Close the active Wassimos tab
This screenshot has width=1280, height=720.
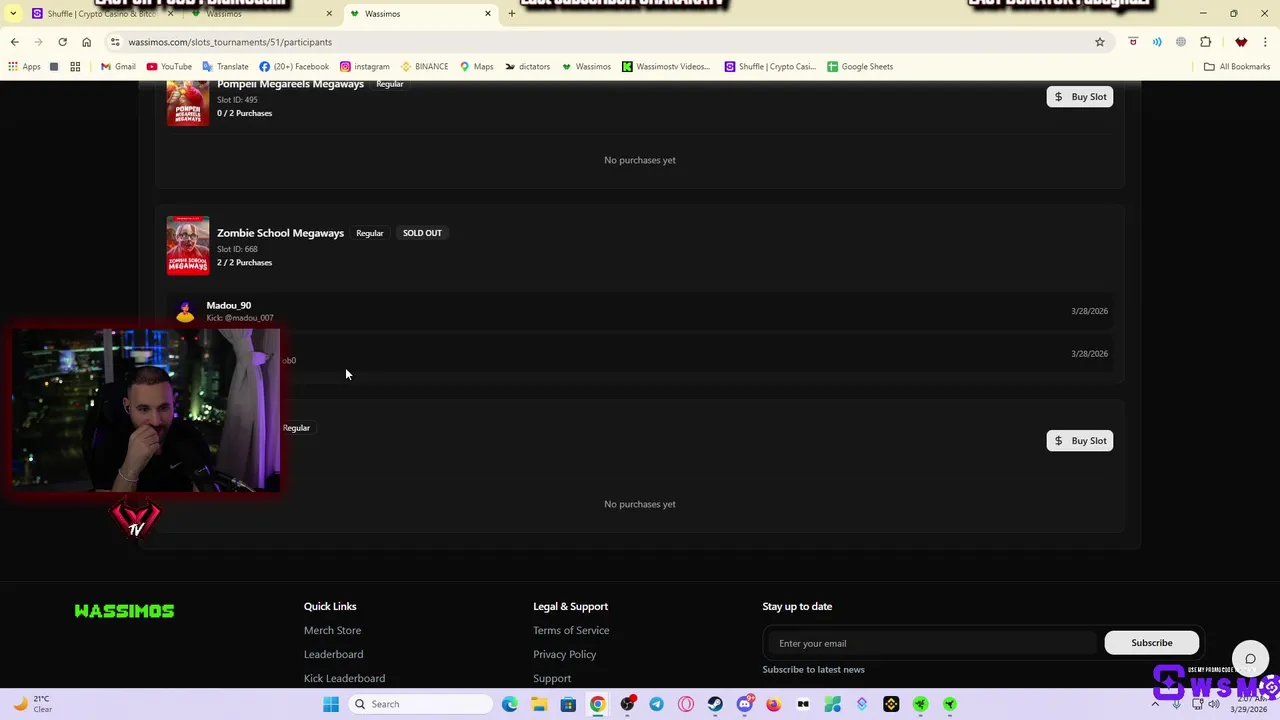pos(488,14)
